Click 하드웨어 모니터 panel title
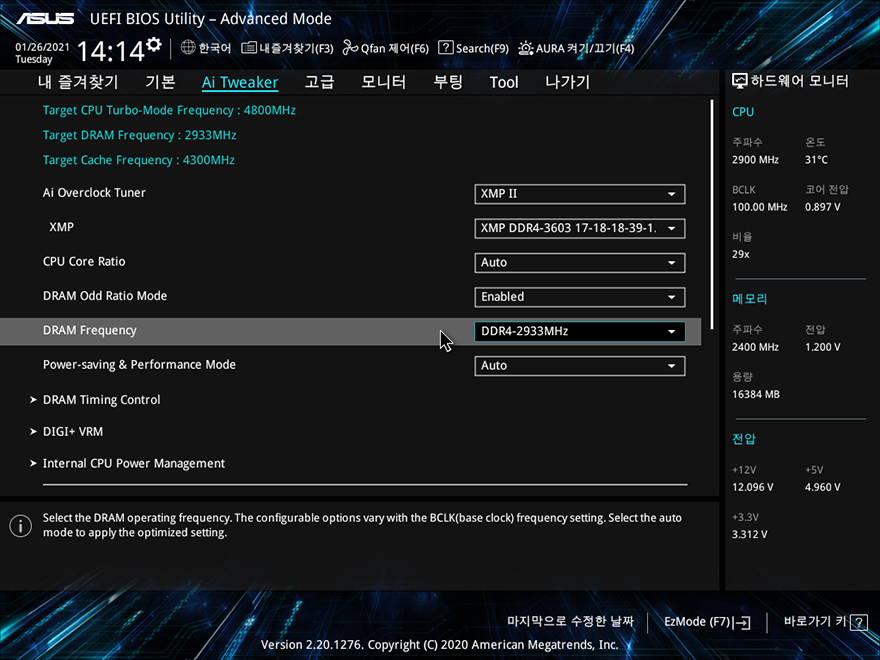 (799, 81)
